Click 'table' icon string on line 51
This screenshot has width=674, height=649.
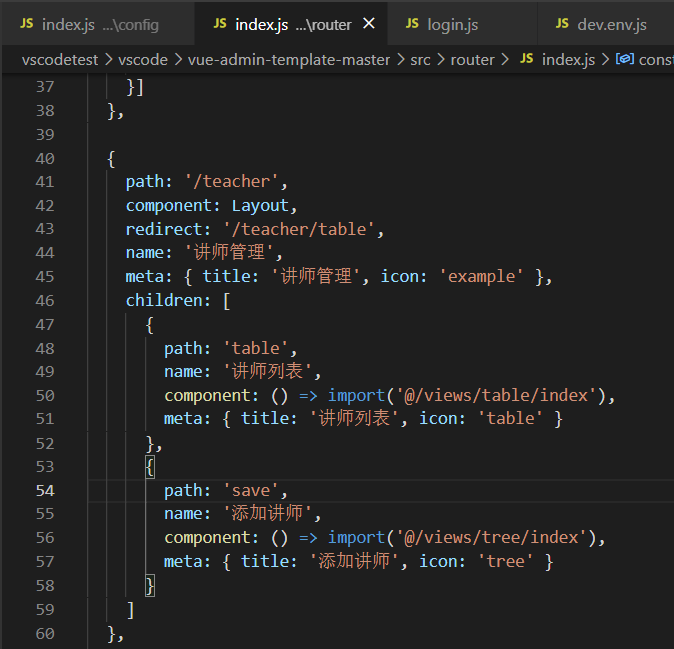510,419
